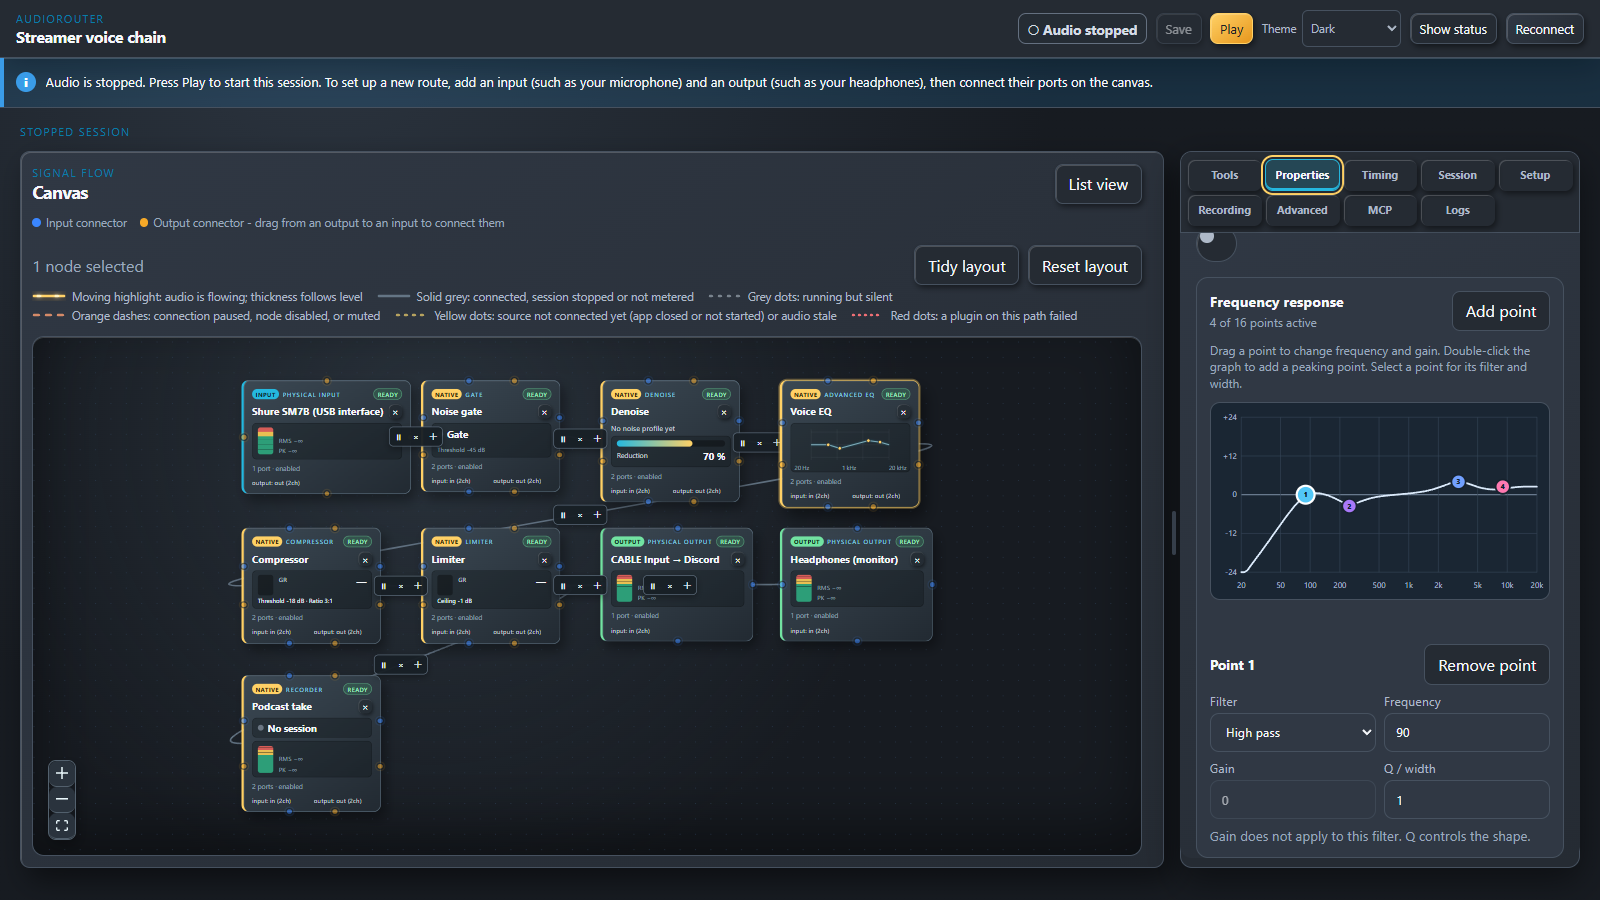The width and height of the screenshot is (1600, 900).
Task: Delete the Podcast take recorder node
Action: (x=365, y=707)
